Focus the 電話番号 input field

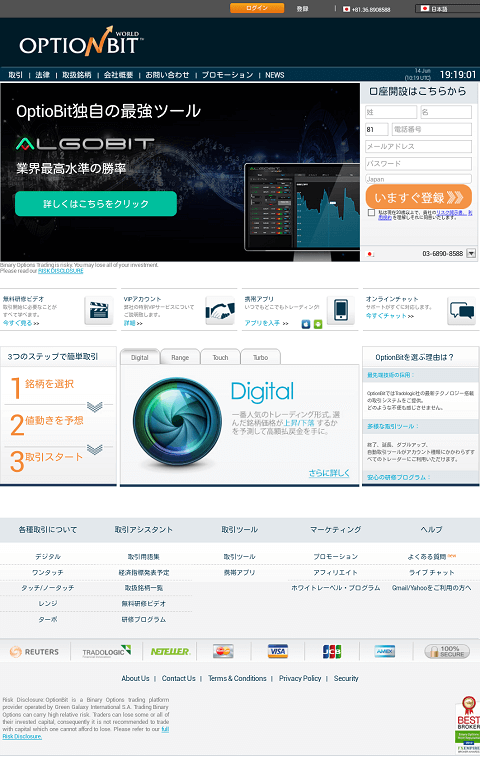(432, 129)
